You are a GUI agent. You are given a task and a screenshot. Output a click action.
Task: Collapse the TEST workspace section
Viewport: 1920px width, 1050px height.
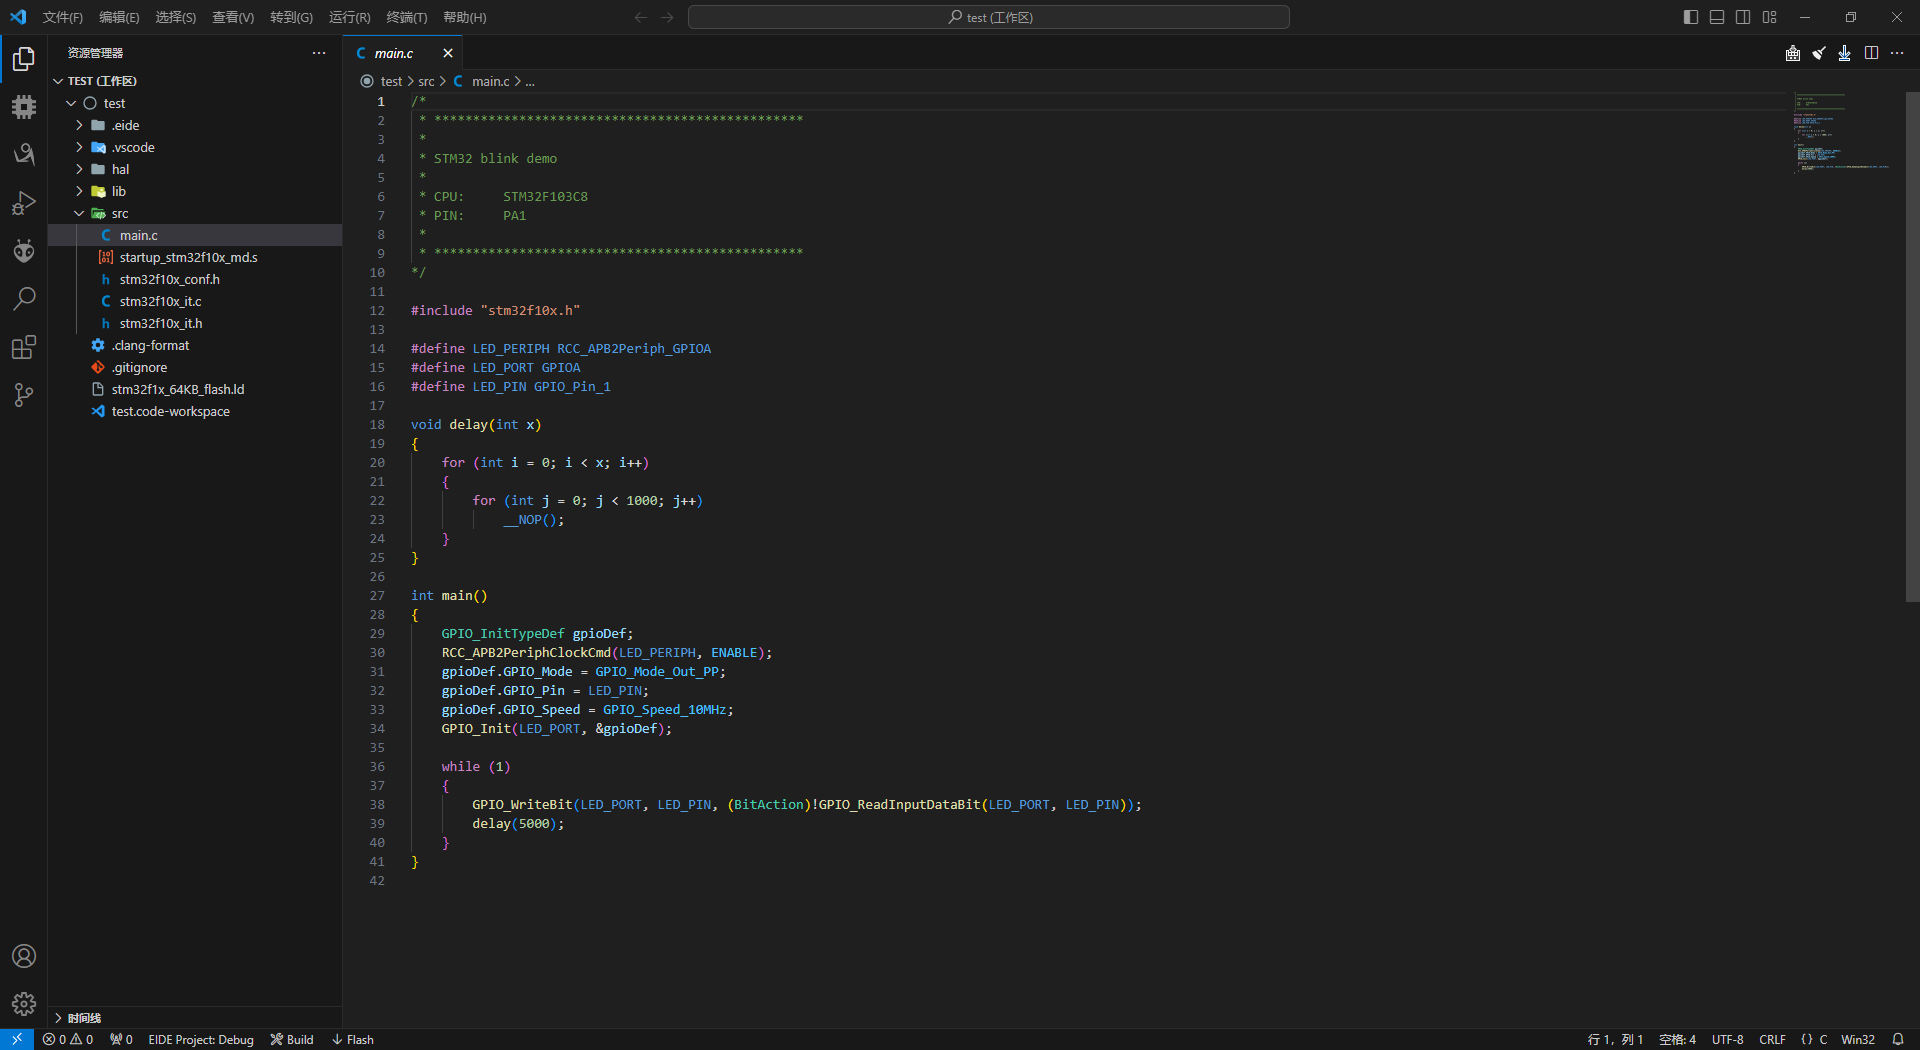click(195, 81)
